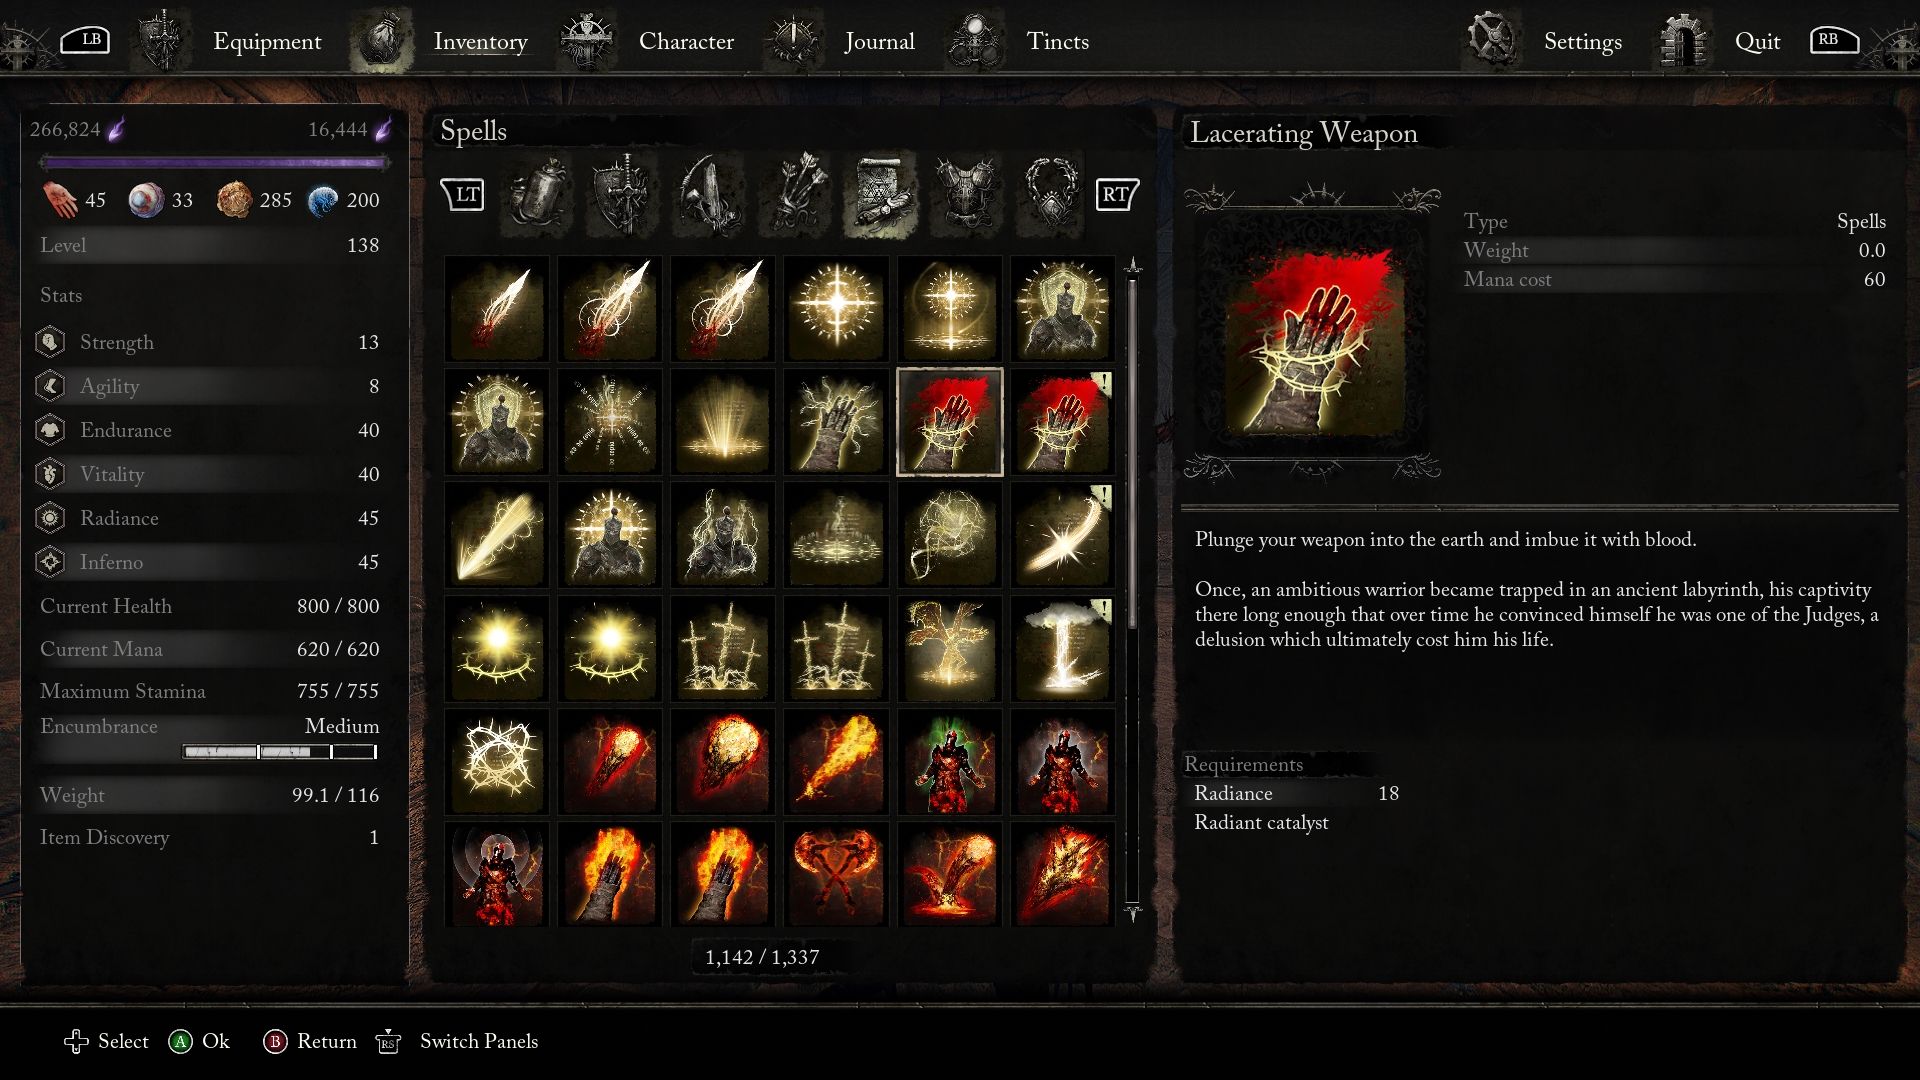Click the Encumbrance meter bar
The height and width of the screenshot is (1080, 1920).
pyautogui.click(x=279, y=752)
